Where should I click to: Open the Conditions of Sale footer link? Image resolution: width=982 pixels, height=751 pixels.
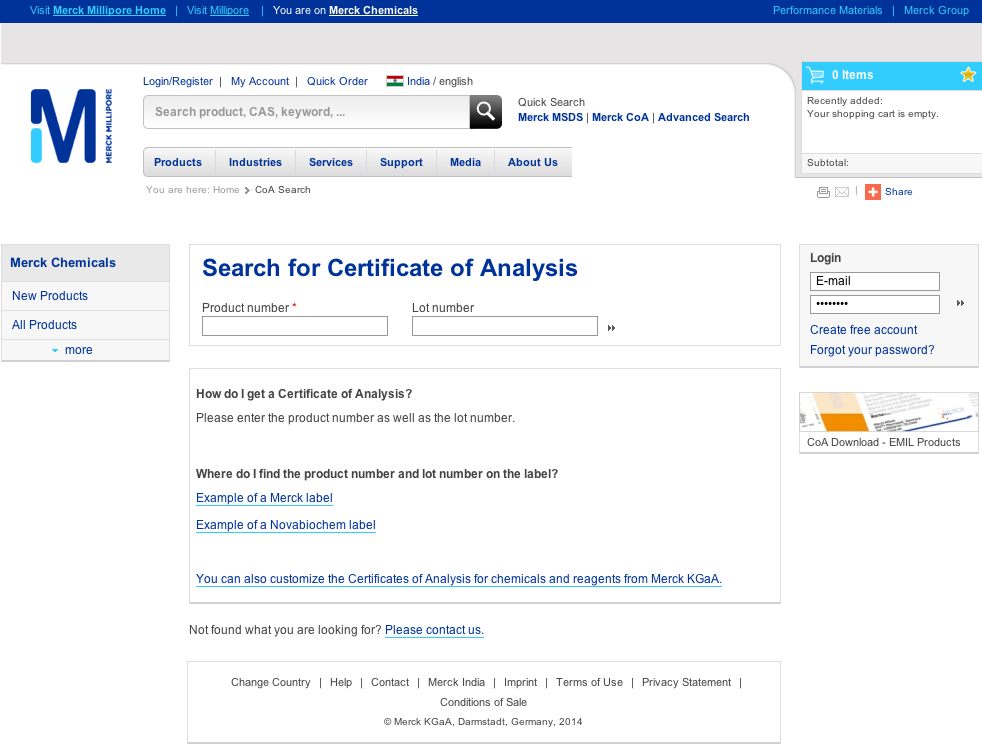click(483, 702)
